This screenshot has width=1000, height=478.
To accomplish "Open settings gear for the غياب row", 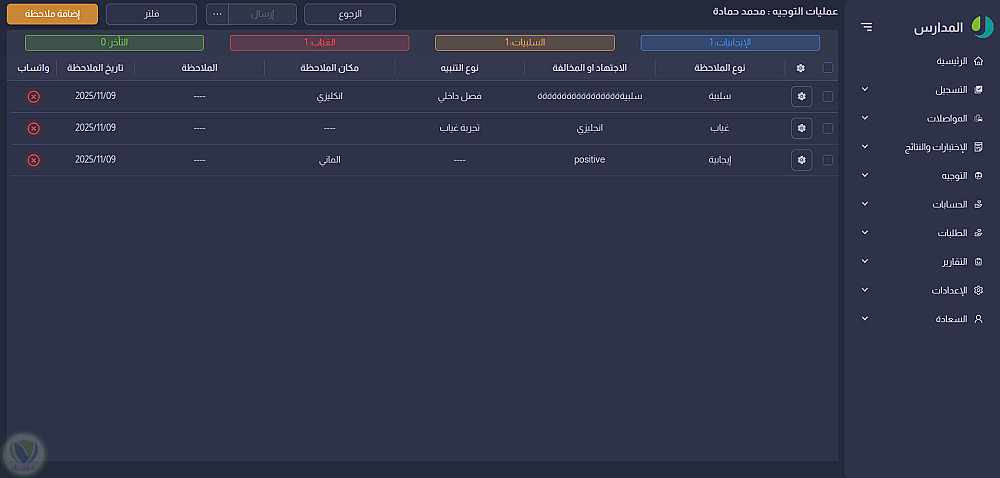I will click(800, 129).
